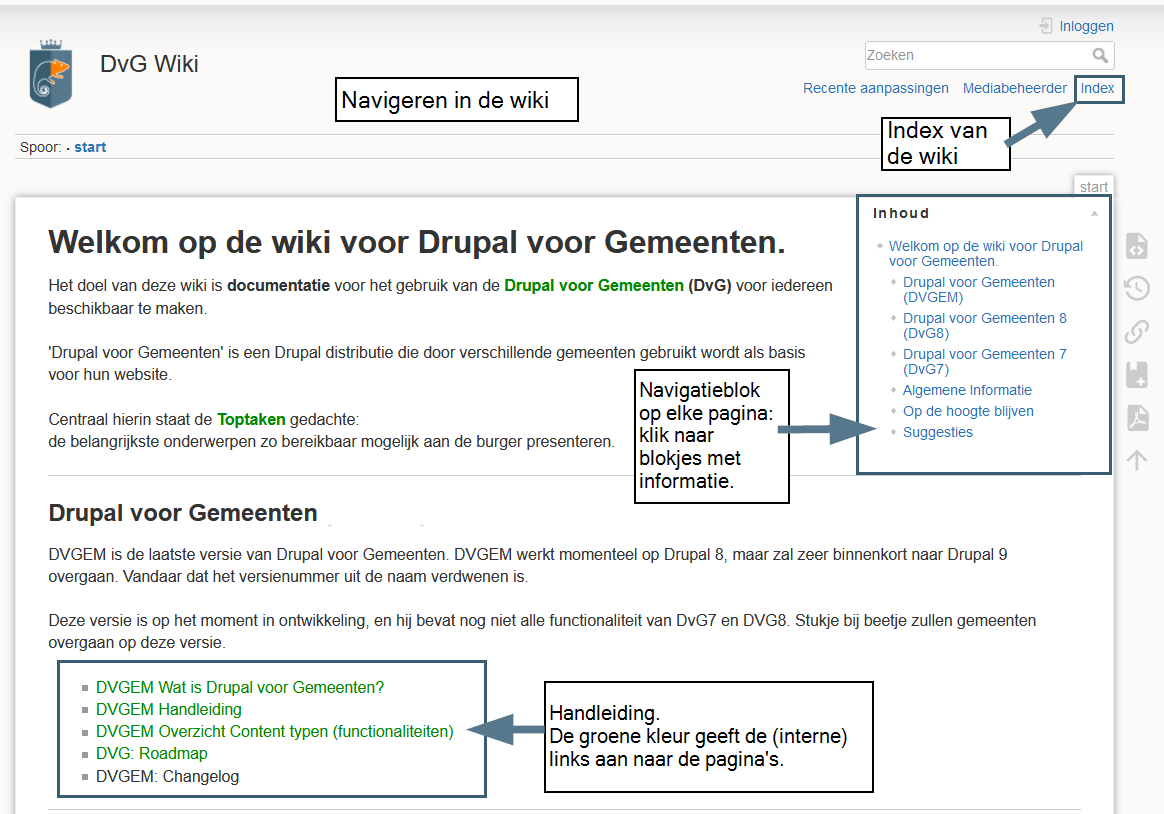Click the back to top arrow icon
This screenshot has width=1164, height=814.
tap(1136, 460)
